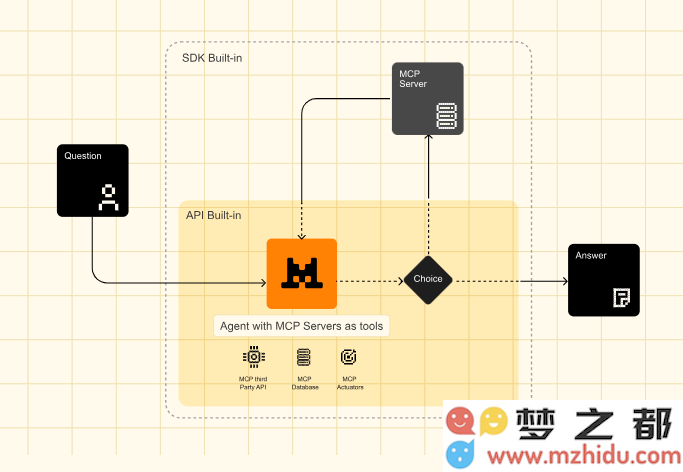Viewport: 683px width, 472px height.
Task: Select the black Choice diamond node
Action: [x=428, y=279]
